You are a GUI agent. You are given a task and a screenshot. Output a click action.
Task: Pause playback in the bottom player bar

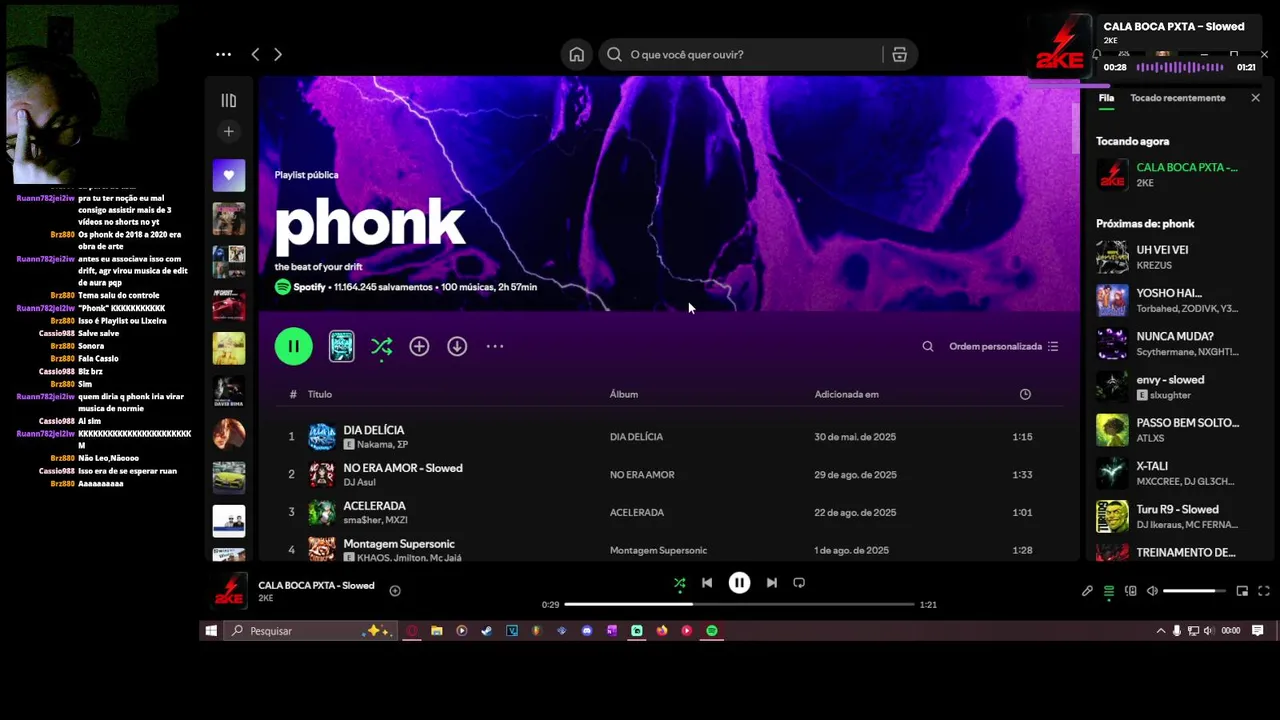coord(739,583)
